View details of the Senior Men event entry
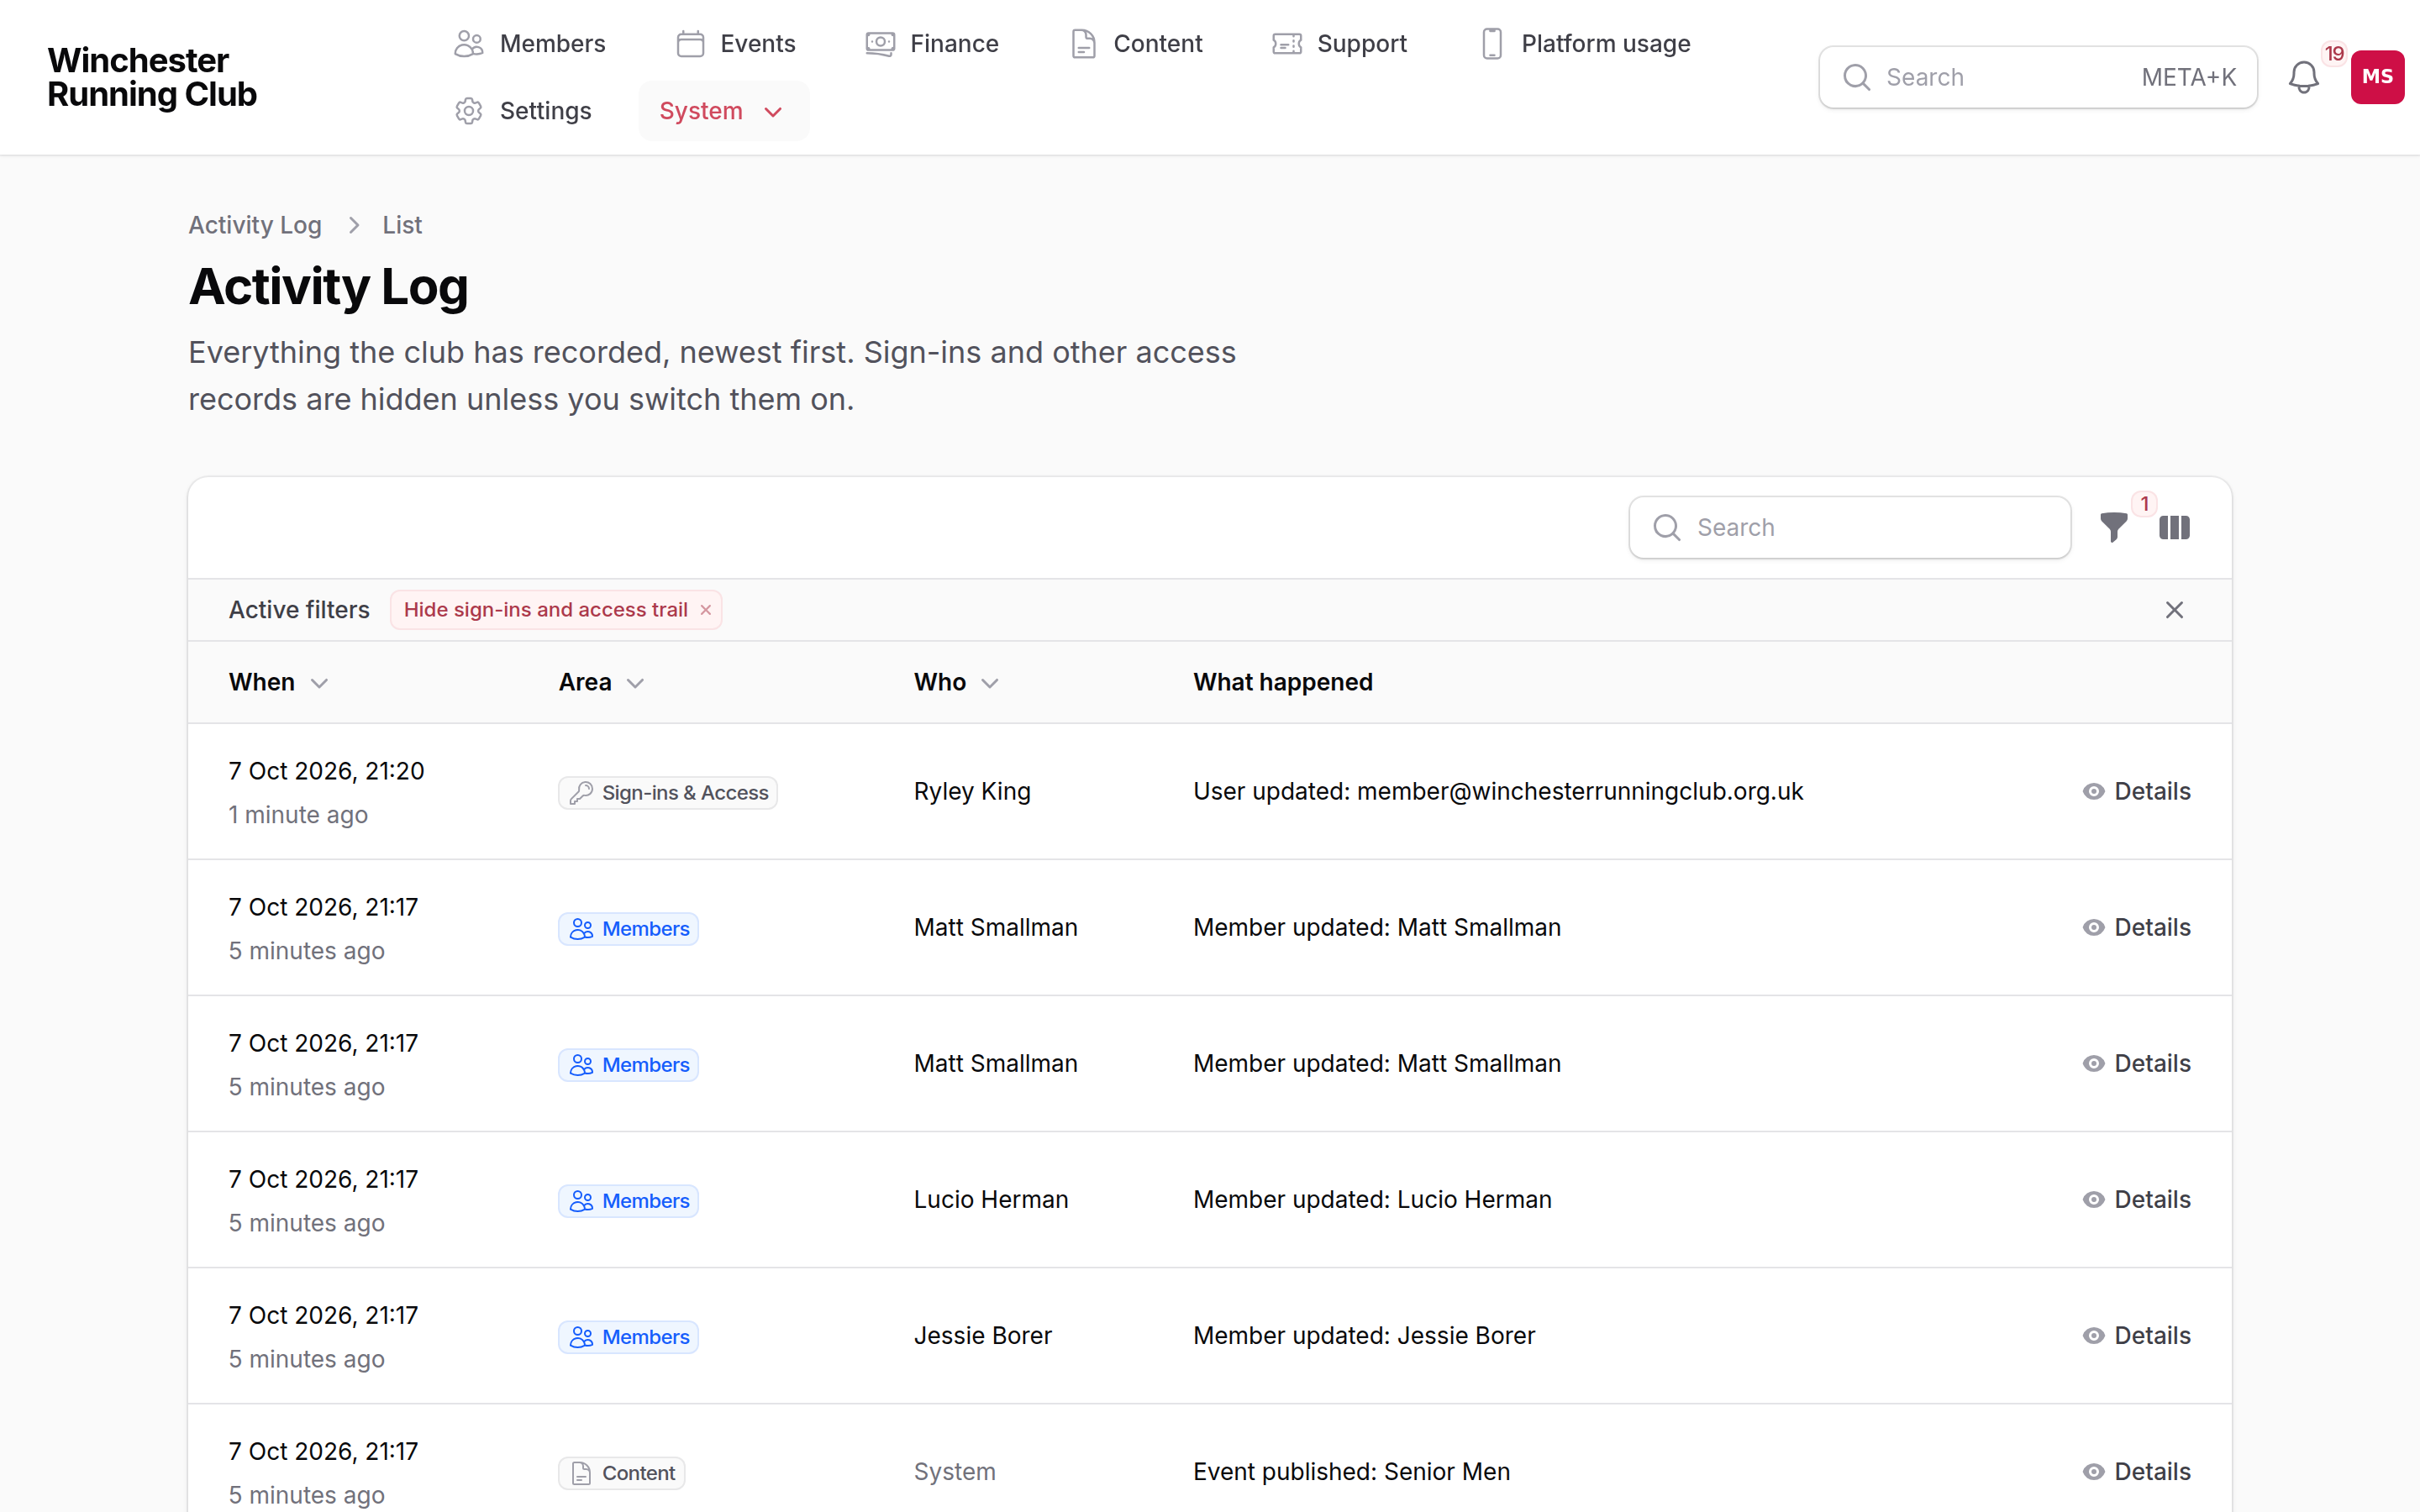This screenshot has width=2420, height=1512. tap(2136, 1471)
